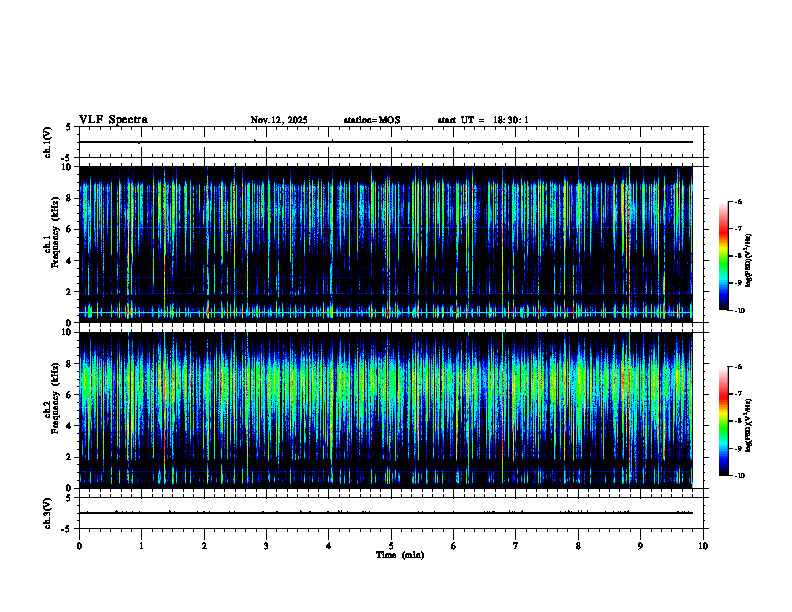
Task: Click the "10" kHz tick atop ch.1 frequency axis
Action: [68, 167]
